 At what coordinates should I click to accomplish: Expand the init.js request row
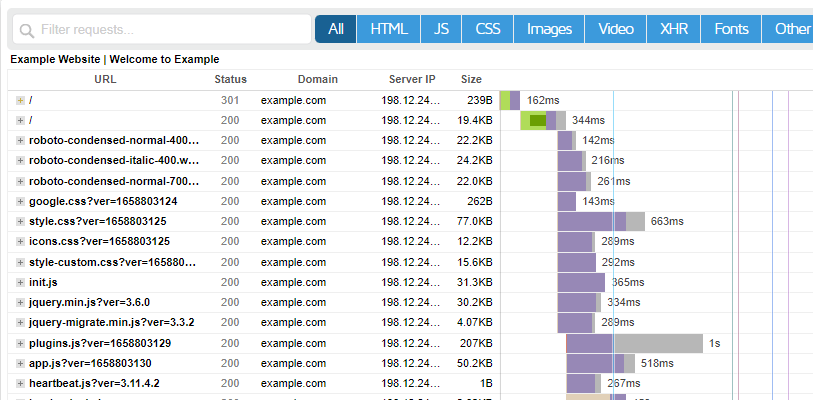(20, 282)
